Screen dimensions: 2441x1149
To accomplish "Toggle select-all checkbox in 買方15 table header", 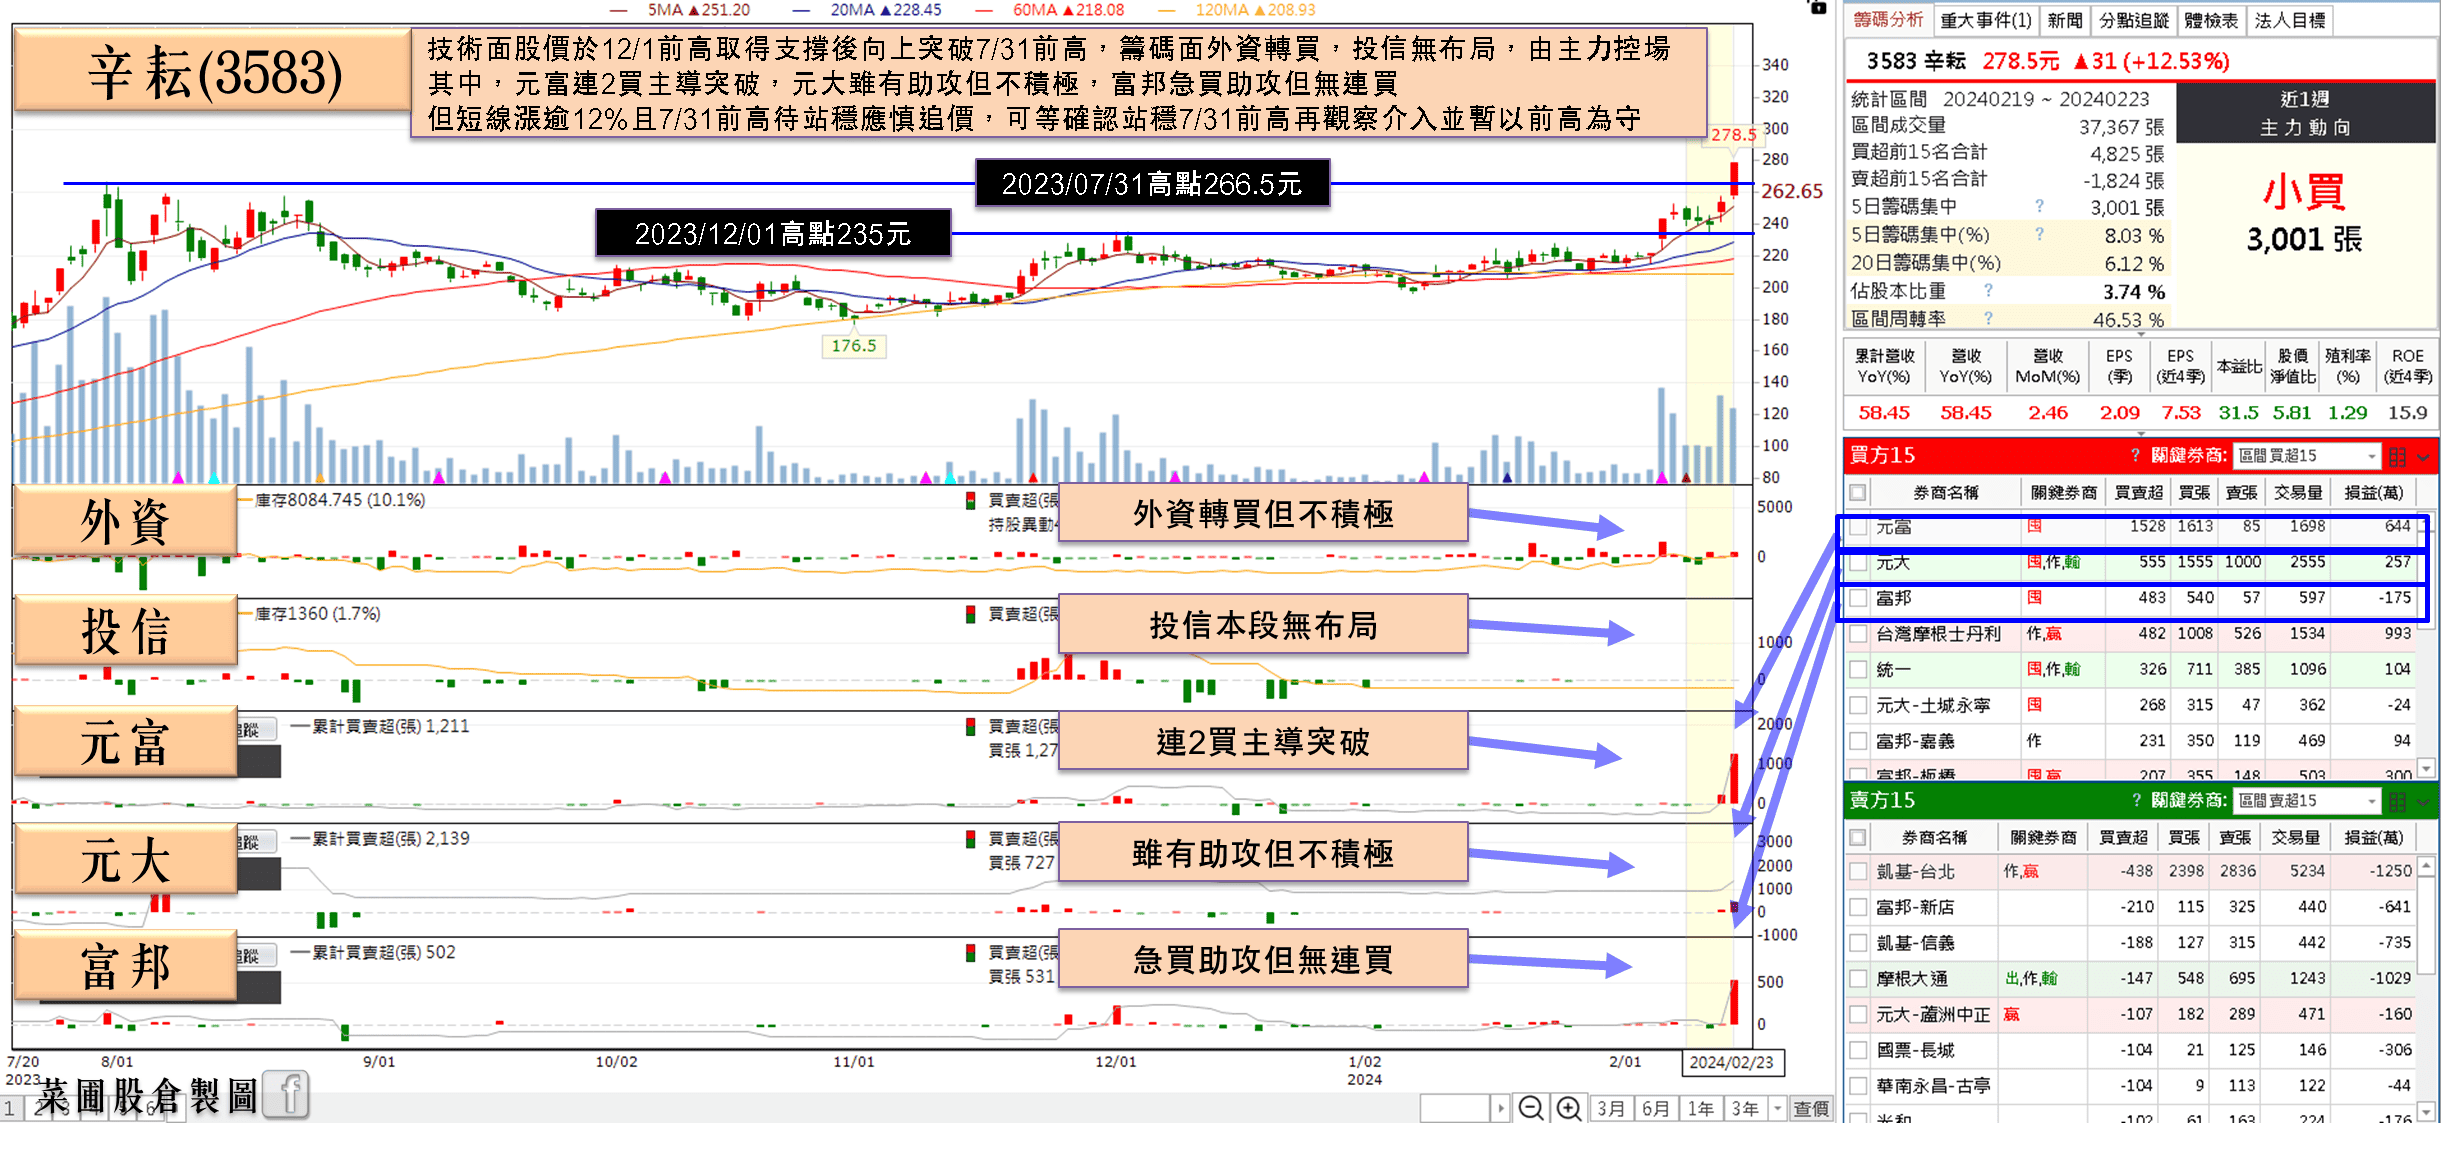I will (1858, 493).
